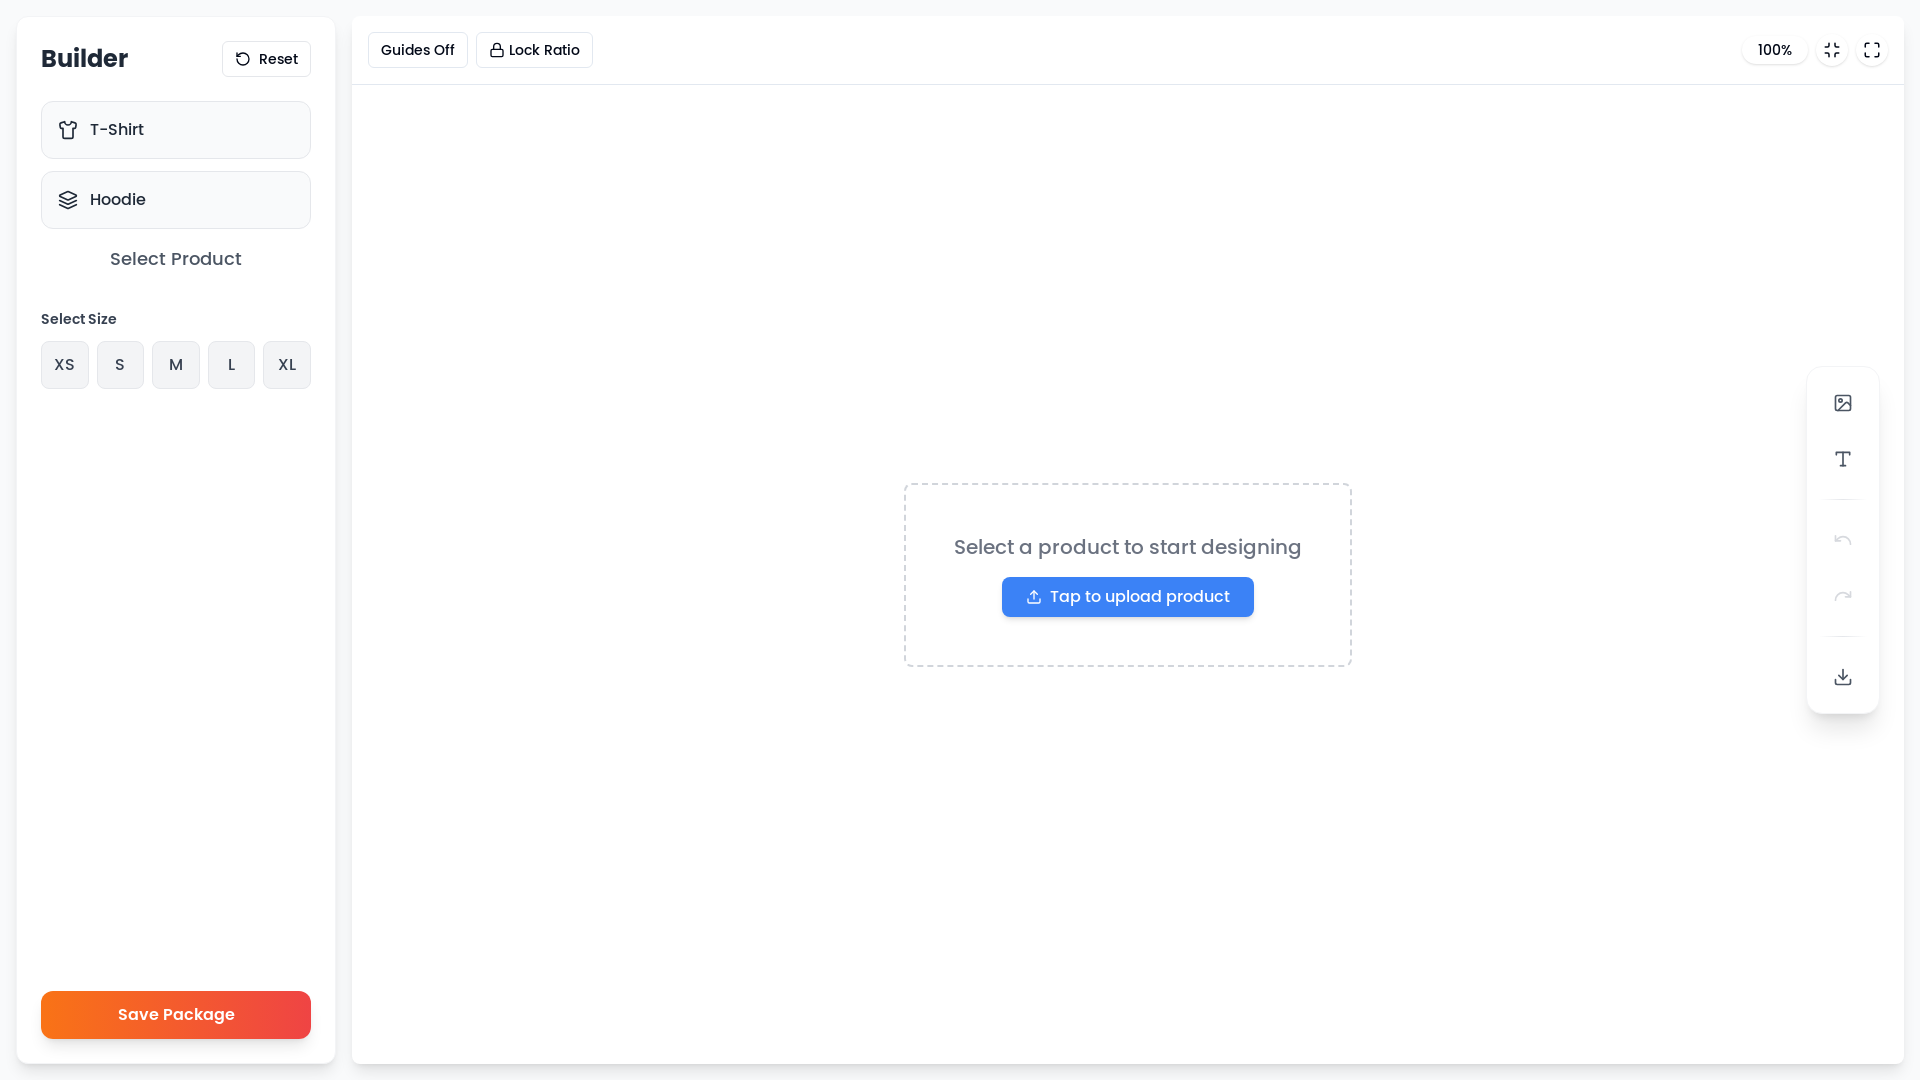Enter fullscreen with expand icon
Image resolution: width=1920 pixels, height=1080 pixels.
[1871, 50]
